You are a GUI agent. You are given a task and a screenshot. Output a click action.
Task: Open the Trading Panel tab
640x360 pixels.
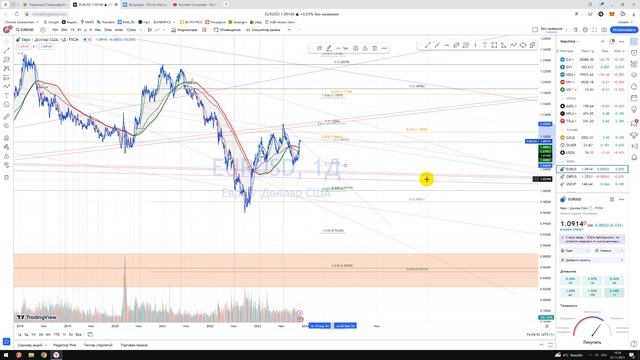coord(134,345)
